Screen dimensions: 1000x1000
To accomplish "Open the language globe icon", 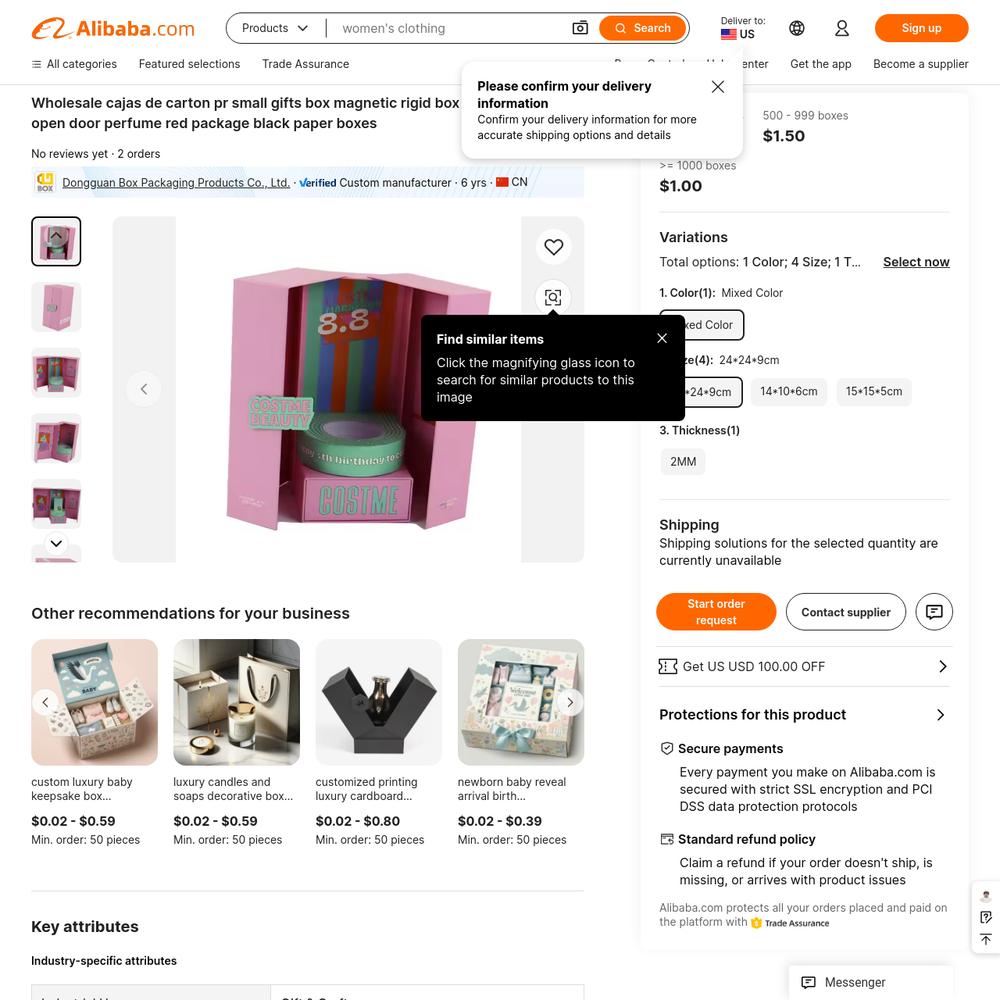I will [x=797, y=28].
